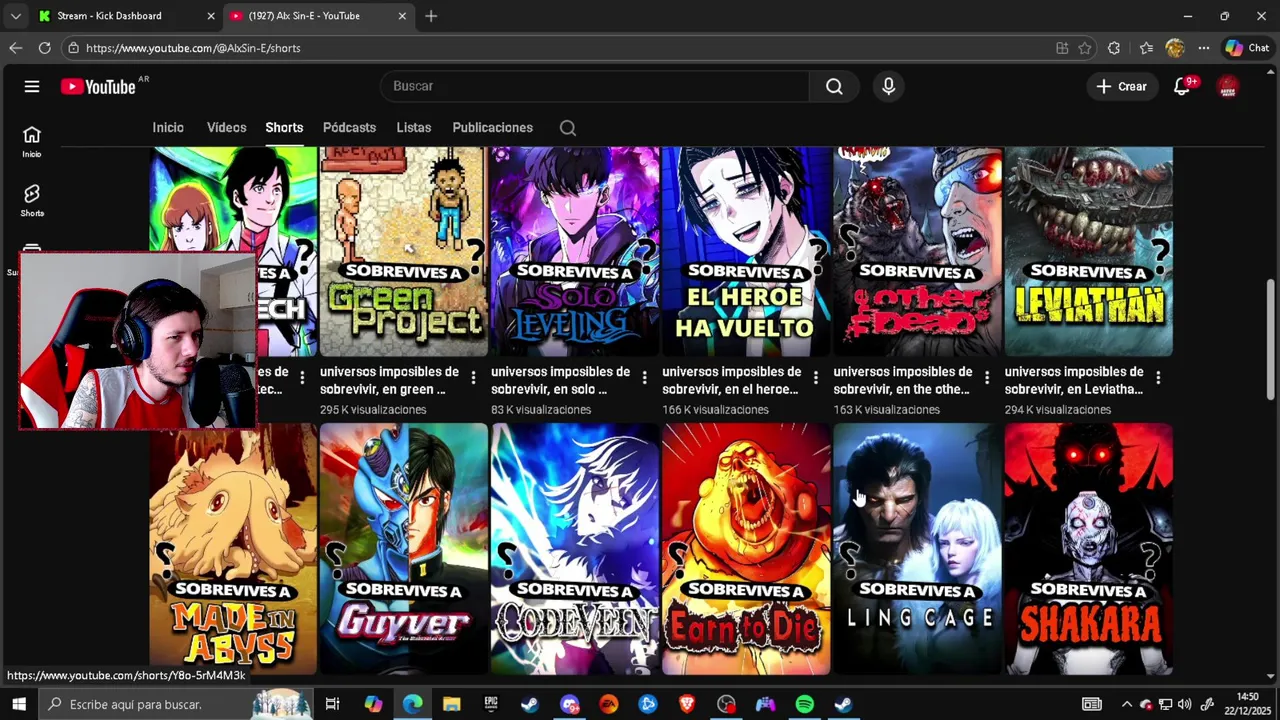Show hidden system tray icons
Viewport: 1280px width, 720px height.
(x=1126, y=704)
